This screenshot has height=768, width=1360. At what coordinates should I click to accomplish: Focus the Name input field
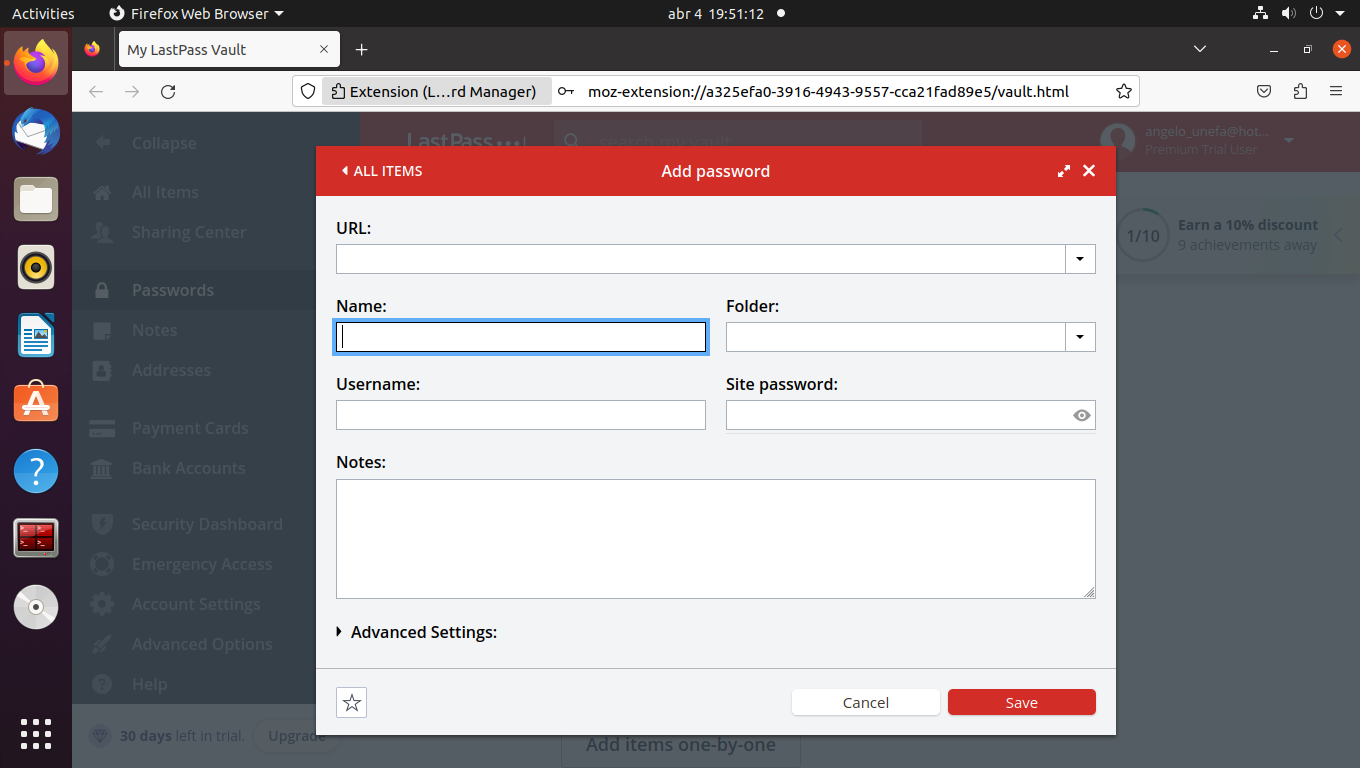point(521,337)
